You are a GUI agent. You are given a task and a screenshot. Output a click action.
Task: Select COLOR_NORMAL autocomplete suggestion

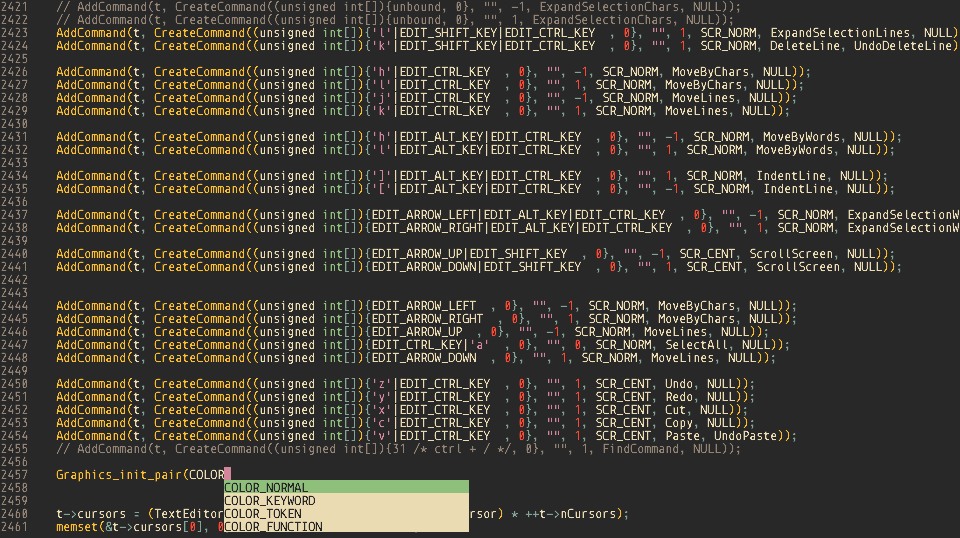(347, 487)
